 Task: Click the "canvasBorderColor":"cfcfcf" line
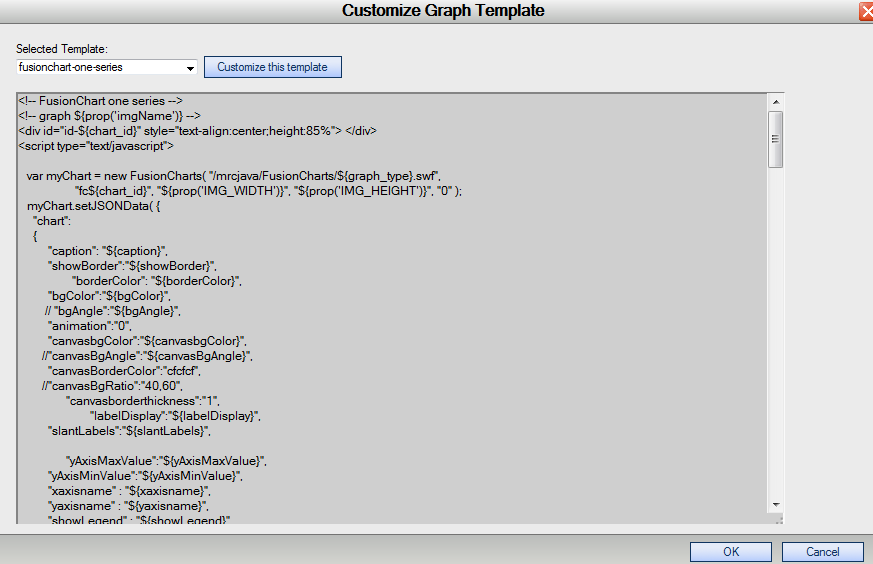coord(125,372)
